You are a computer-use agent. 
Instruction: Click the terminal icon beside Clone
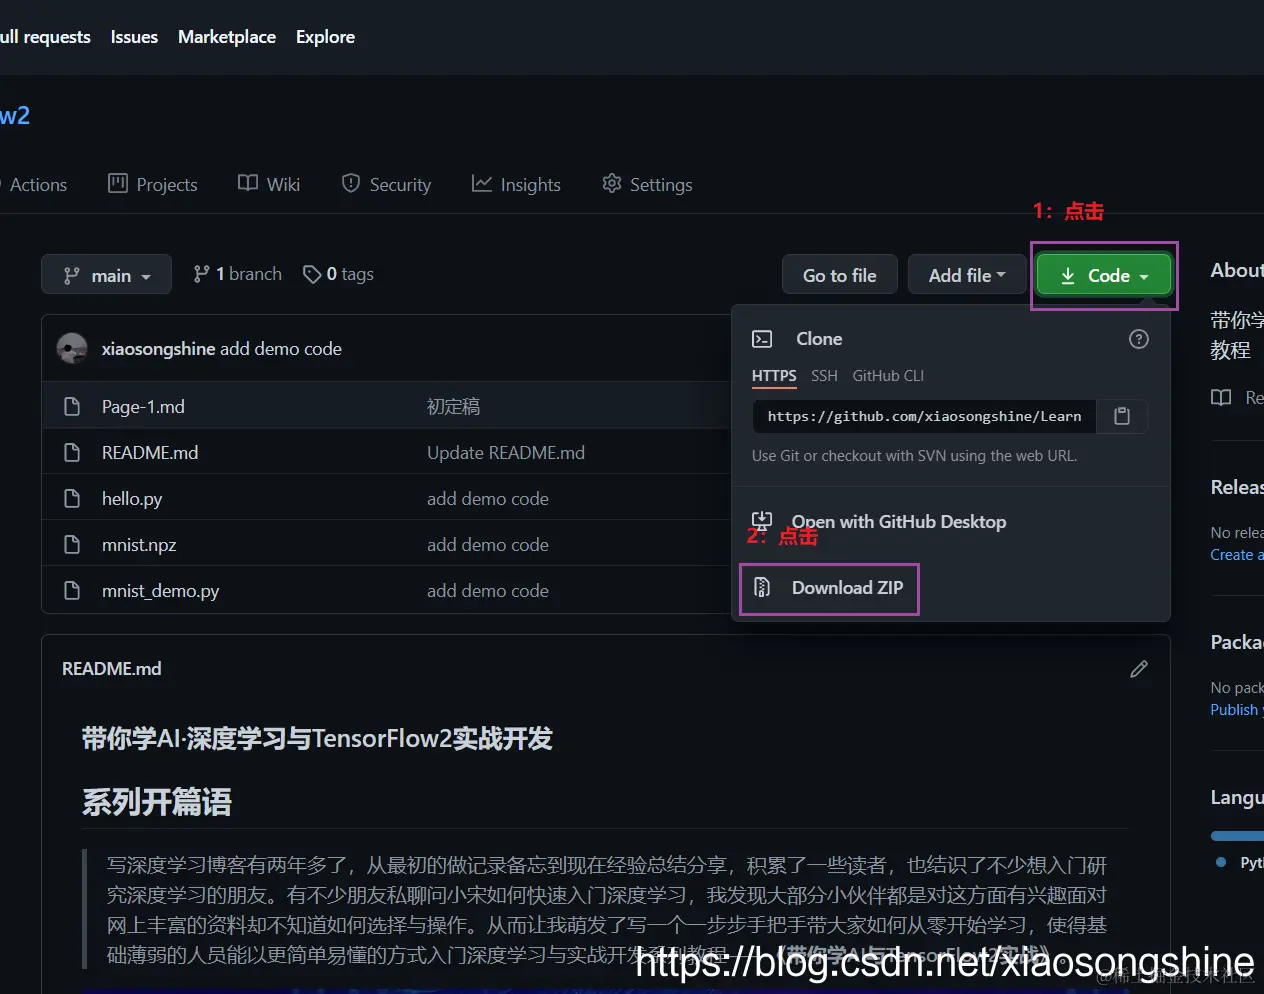[762, 339]
